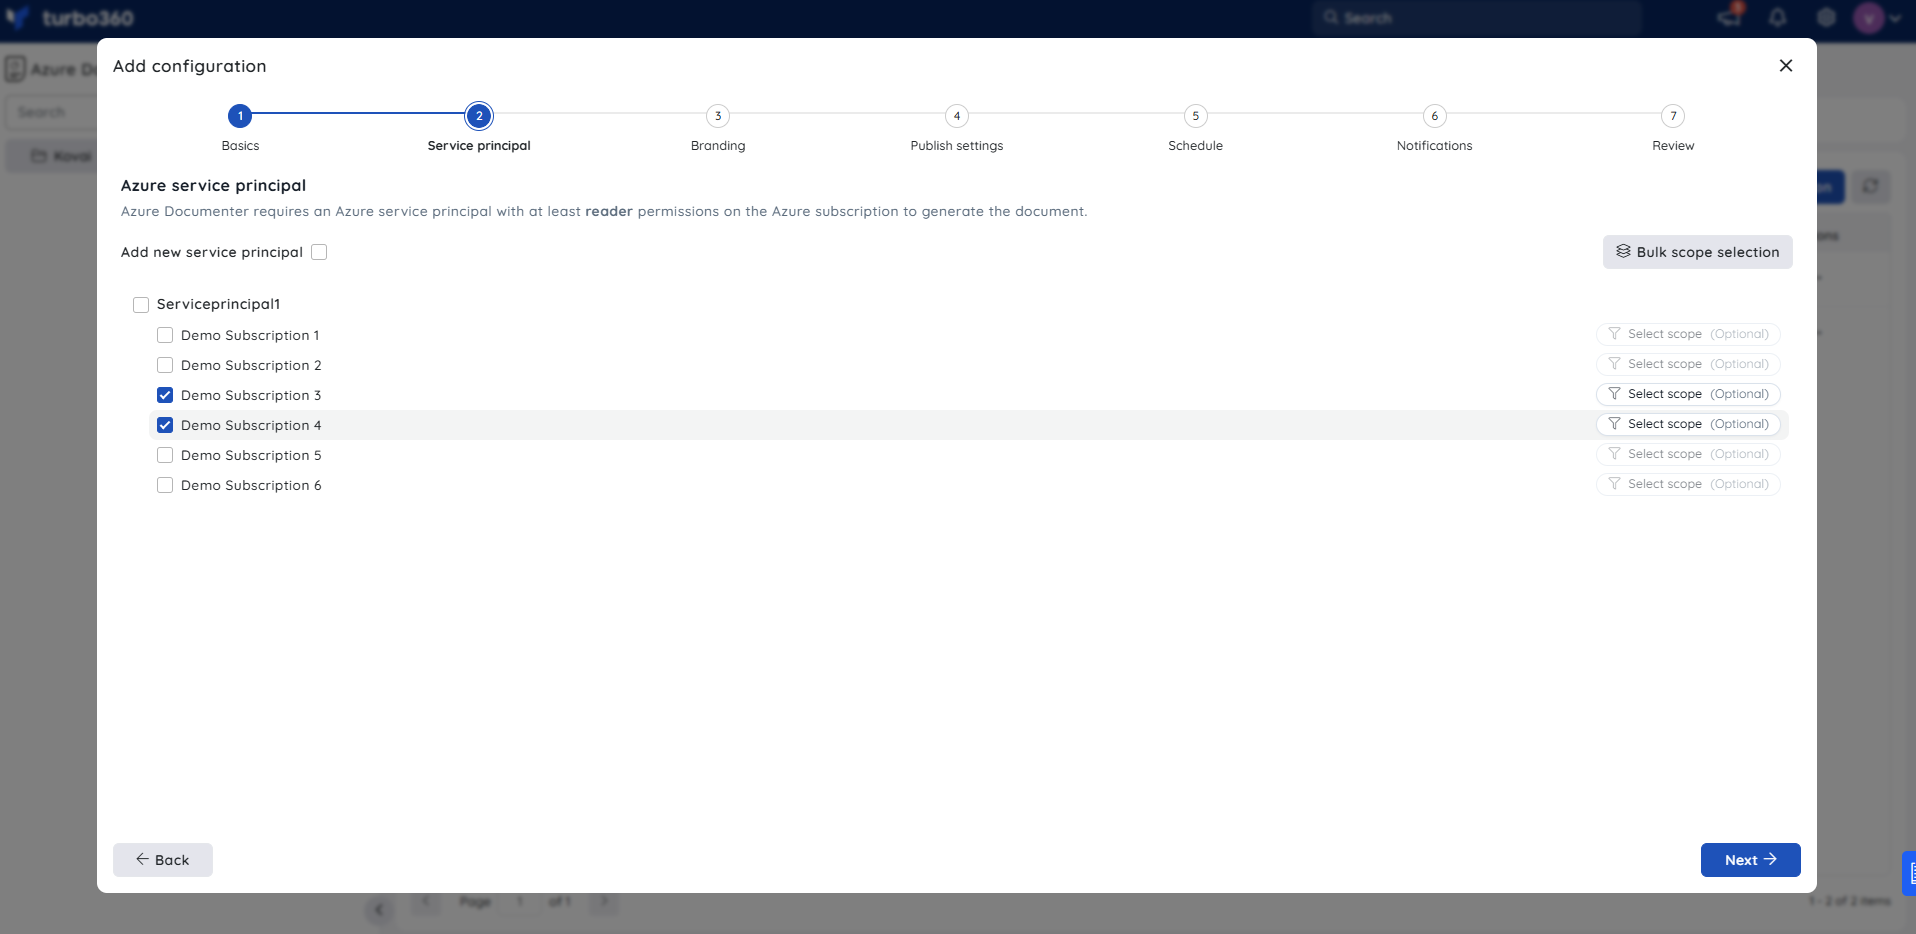Viewport: 1916px width, 934px height.
Task: Open Select scope for Demo Subscription 1
Action: coord(1688,334)
